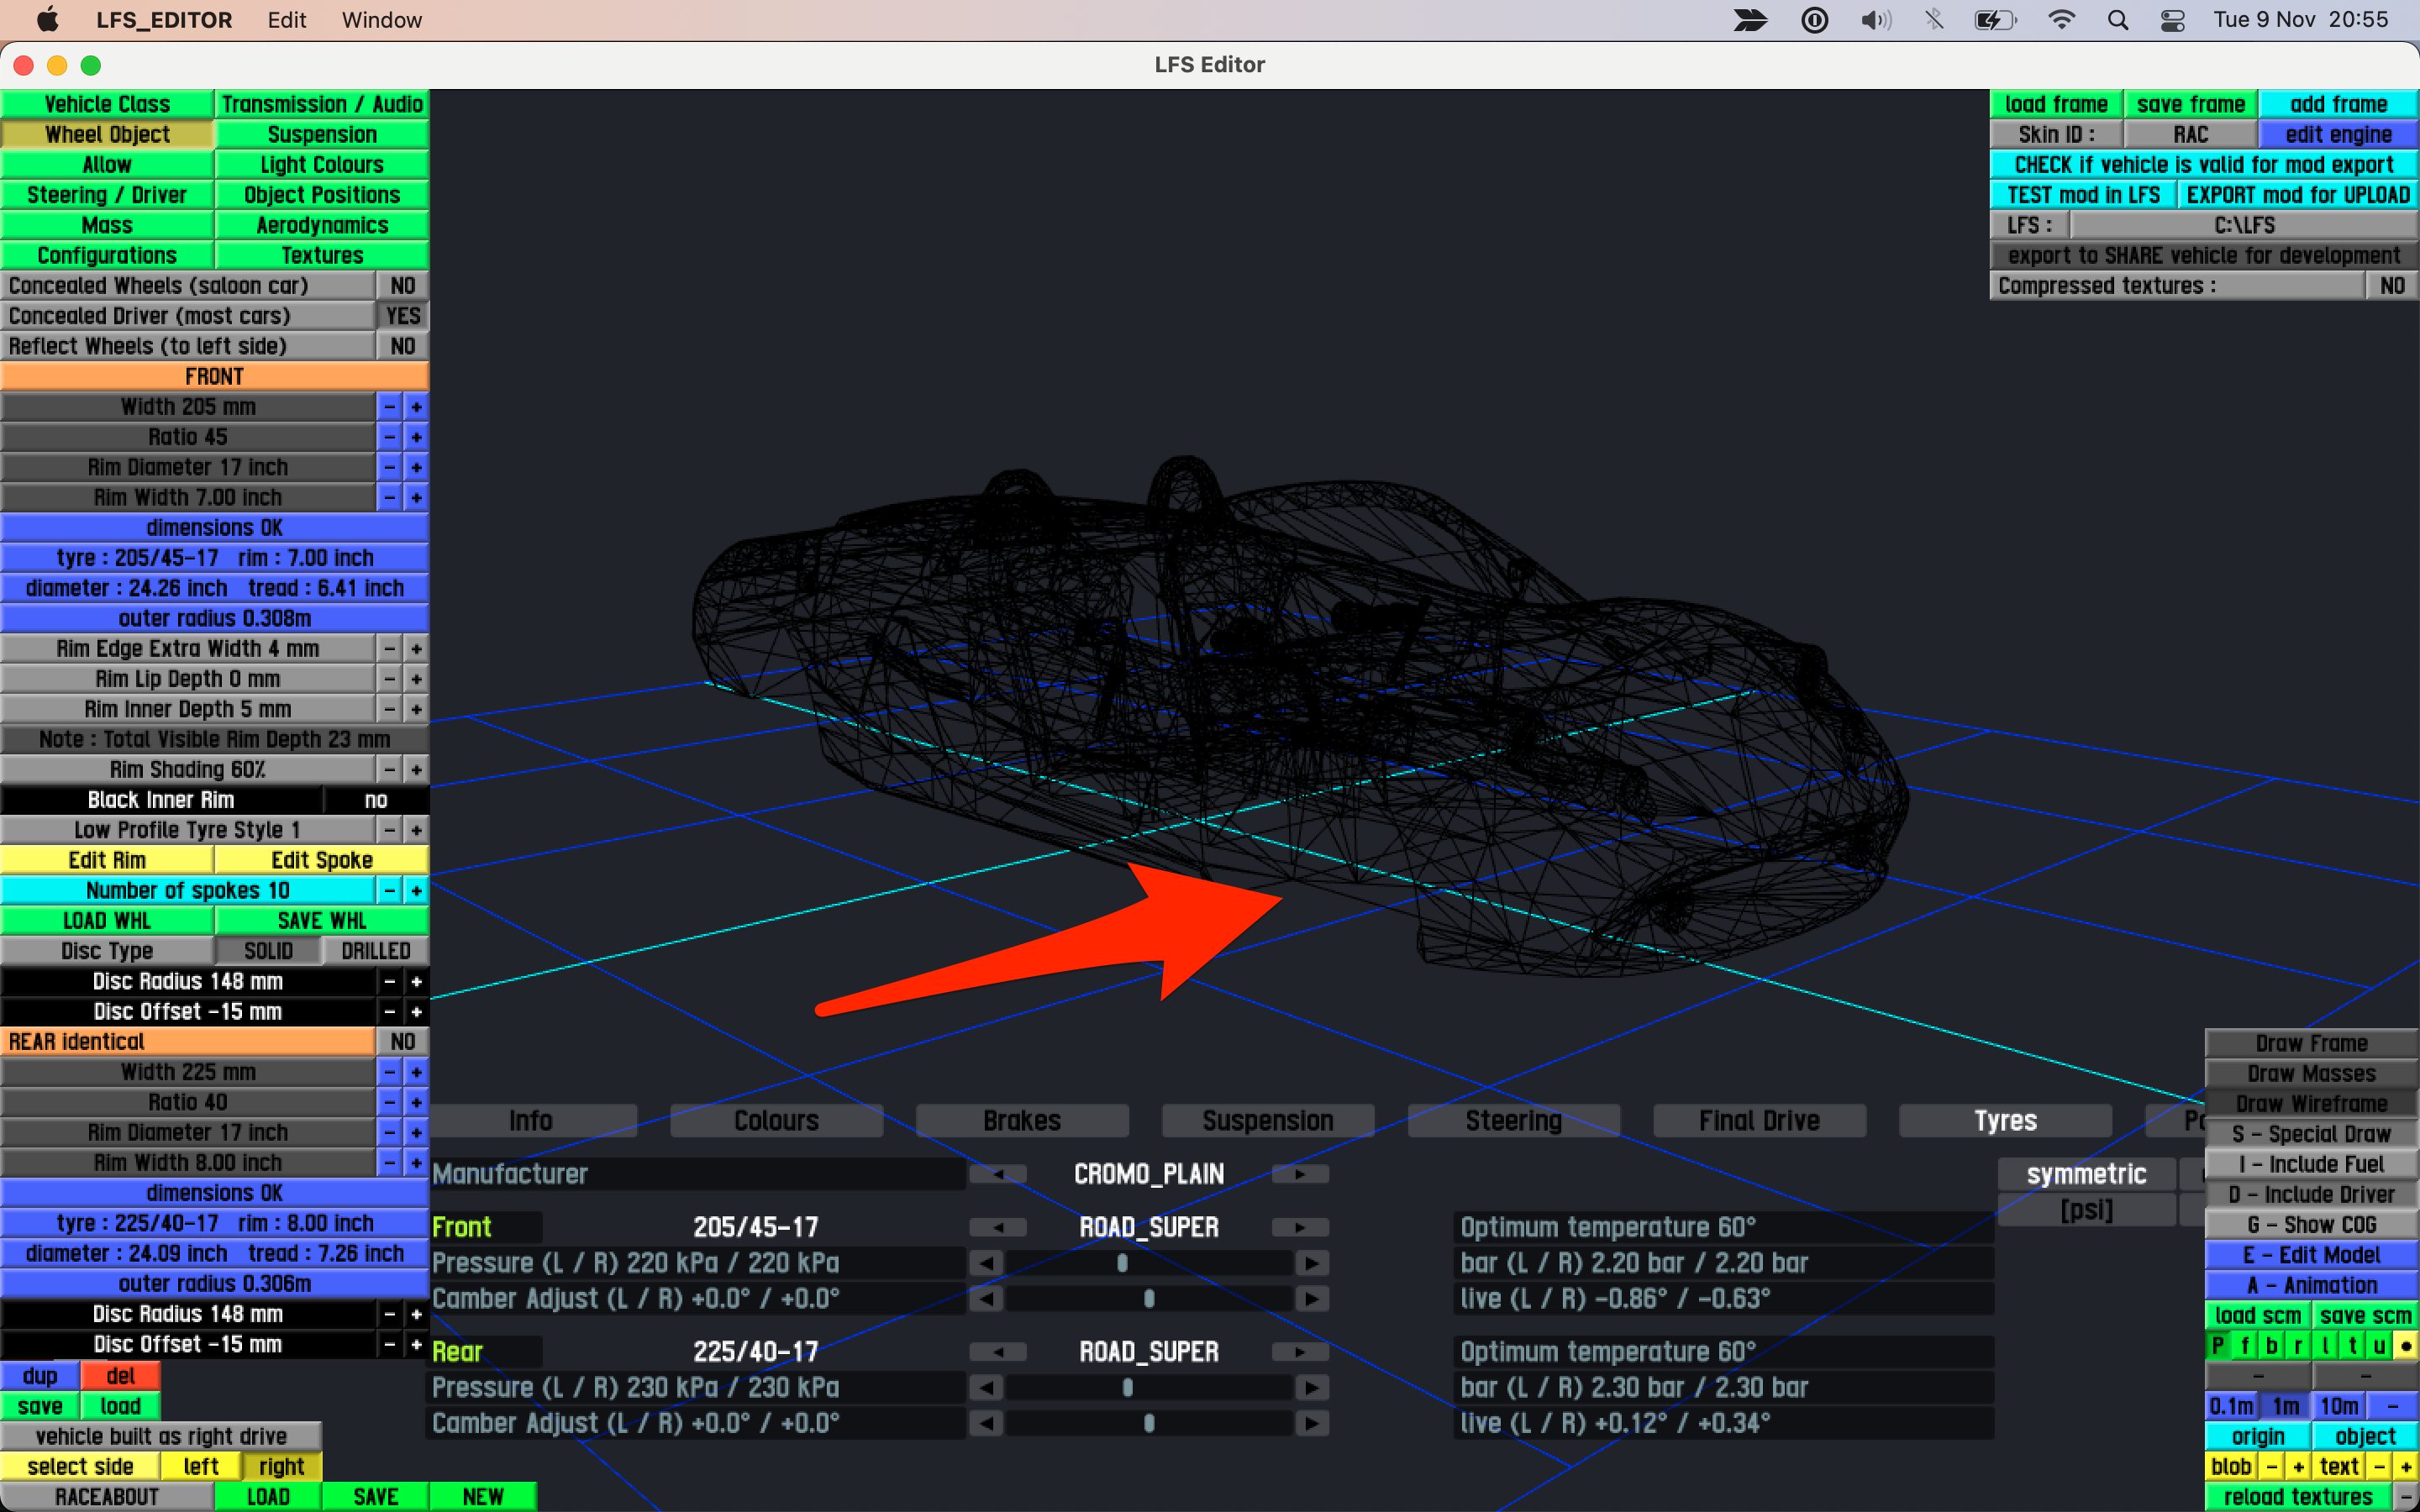Toggle Concealed Driver YES setting
The width and height of the screenshot is (2420, 1512).
tap(402, 316)
